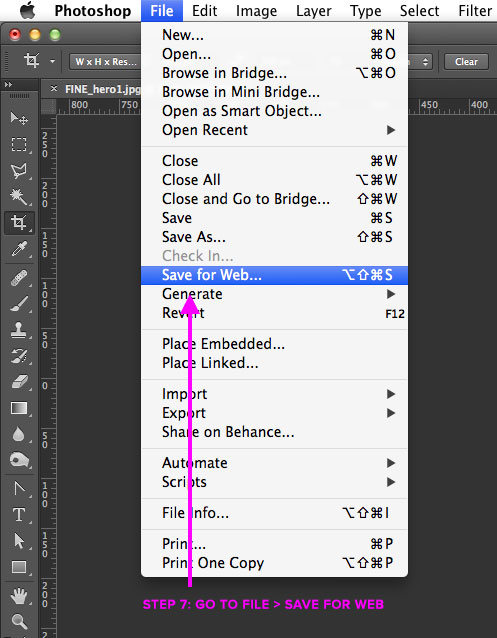This screenshot has width=497, height=638.
Task: Choose Browse in Bridge...
Action: click(x=274, y=73)
